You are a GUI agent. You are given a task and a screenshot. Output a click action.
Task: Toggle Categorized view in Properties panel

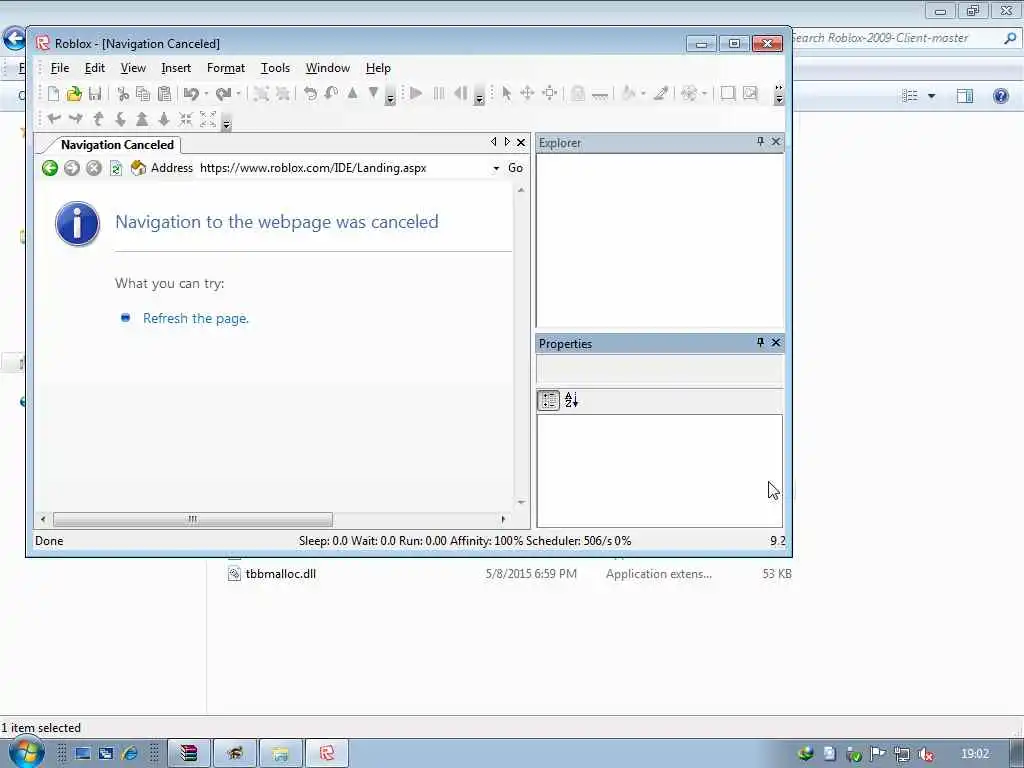click(549, 400)
